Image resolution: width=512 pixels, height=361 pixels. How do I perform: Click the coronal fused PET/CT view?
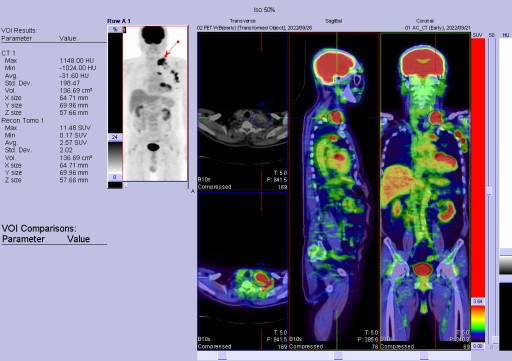coord(425,191)
